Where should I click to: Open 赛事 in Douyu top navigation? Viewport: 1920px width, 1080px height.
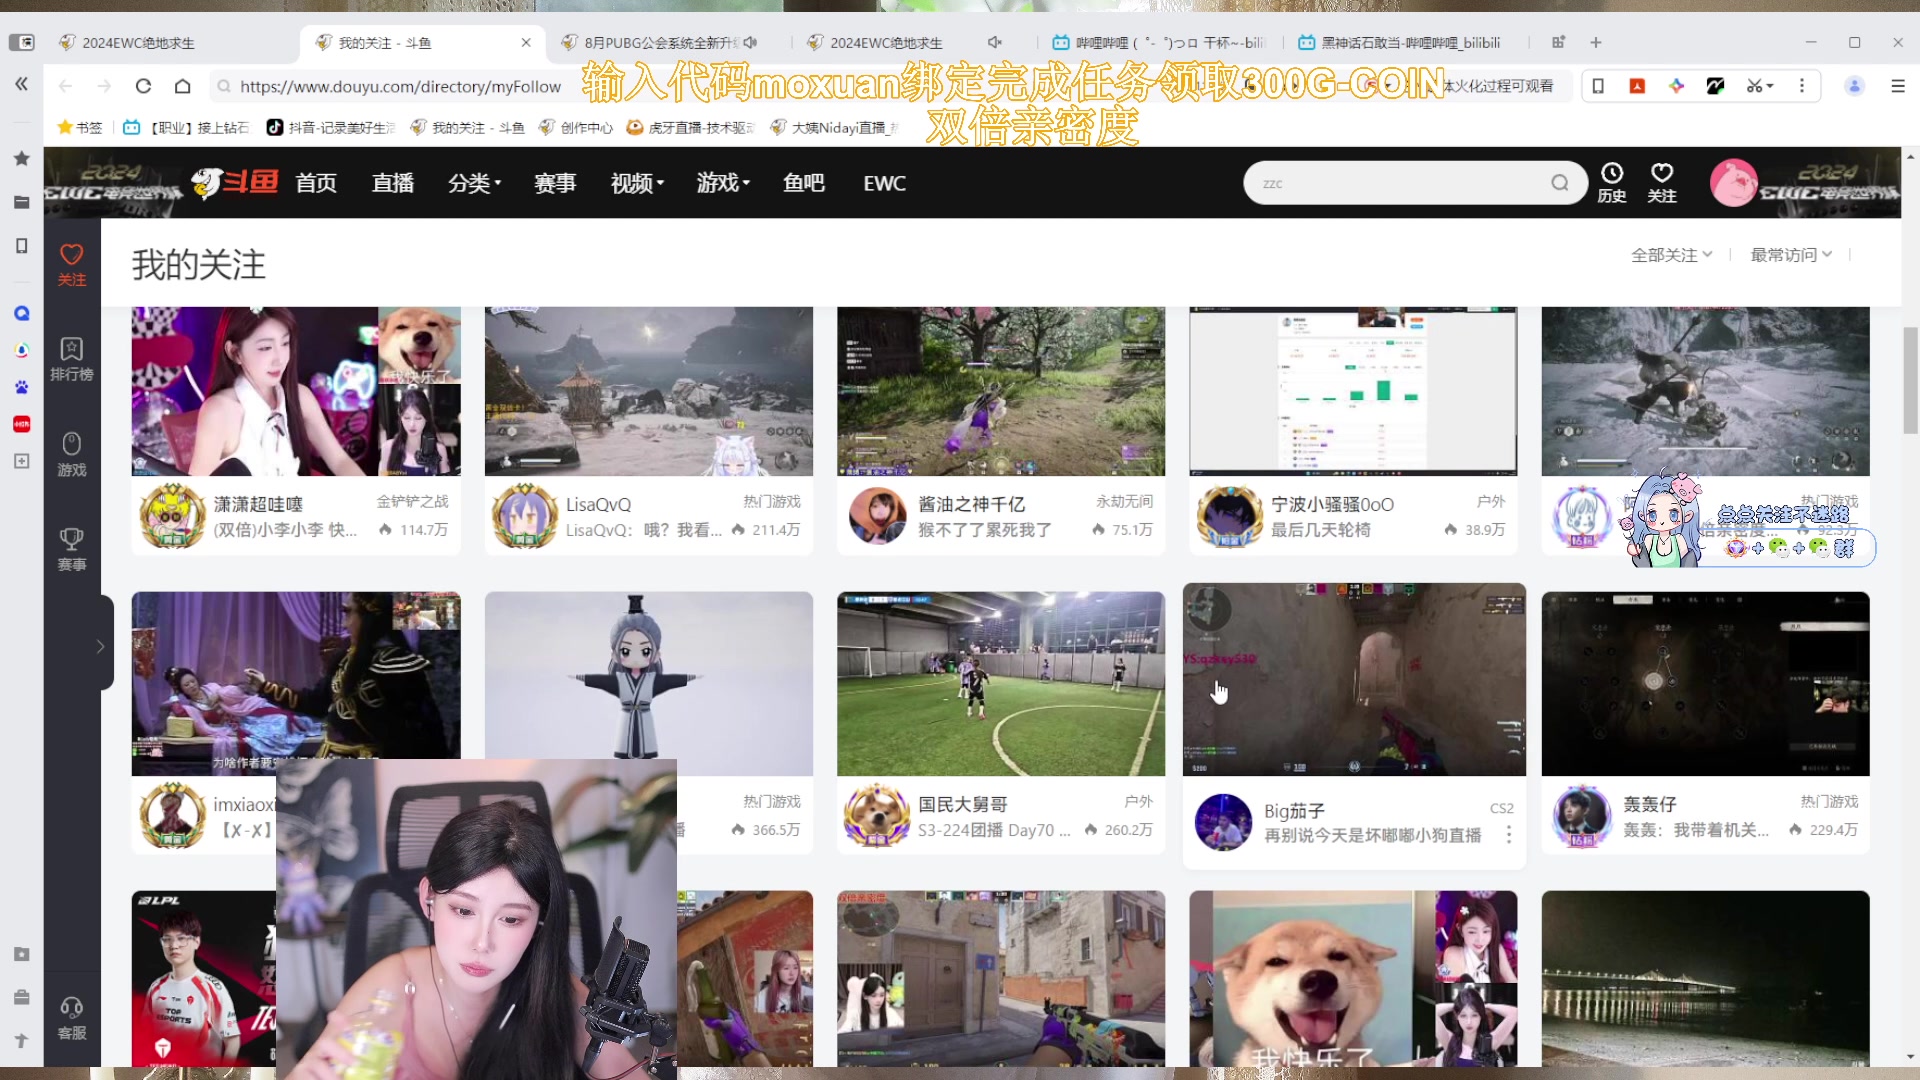tap(555, 183)
